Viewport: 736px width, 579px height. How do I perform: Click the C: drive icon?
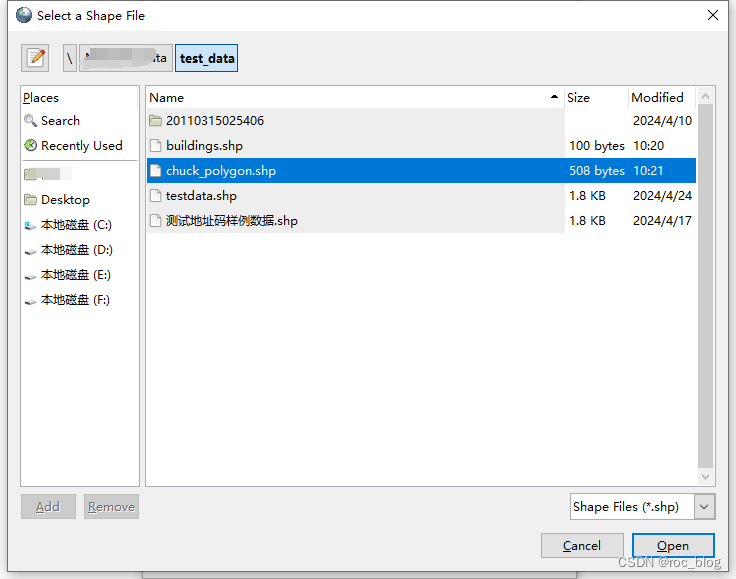[31, 225]
